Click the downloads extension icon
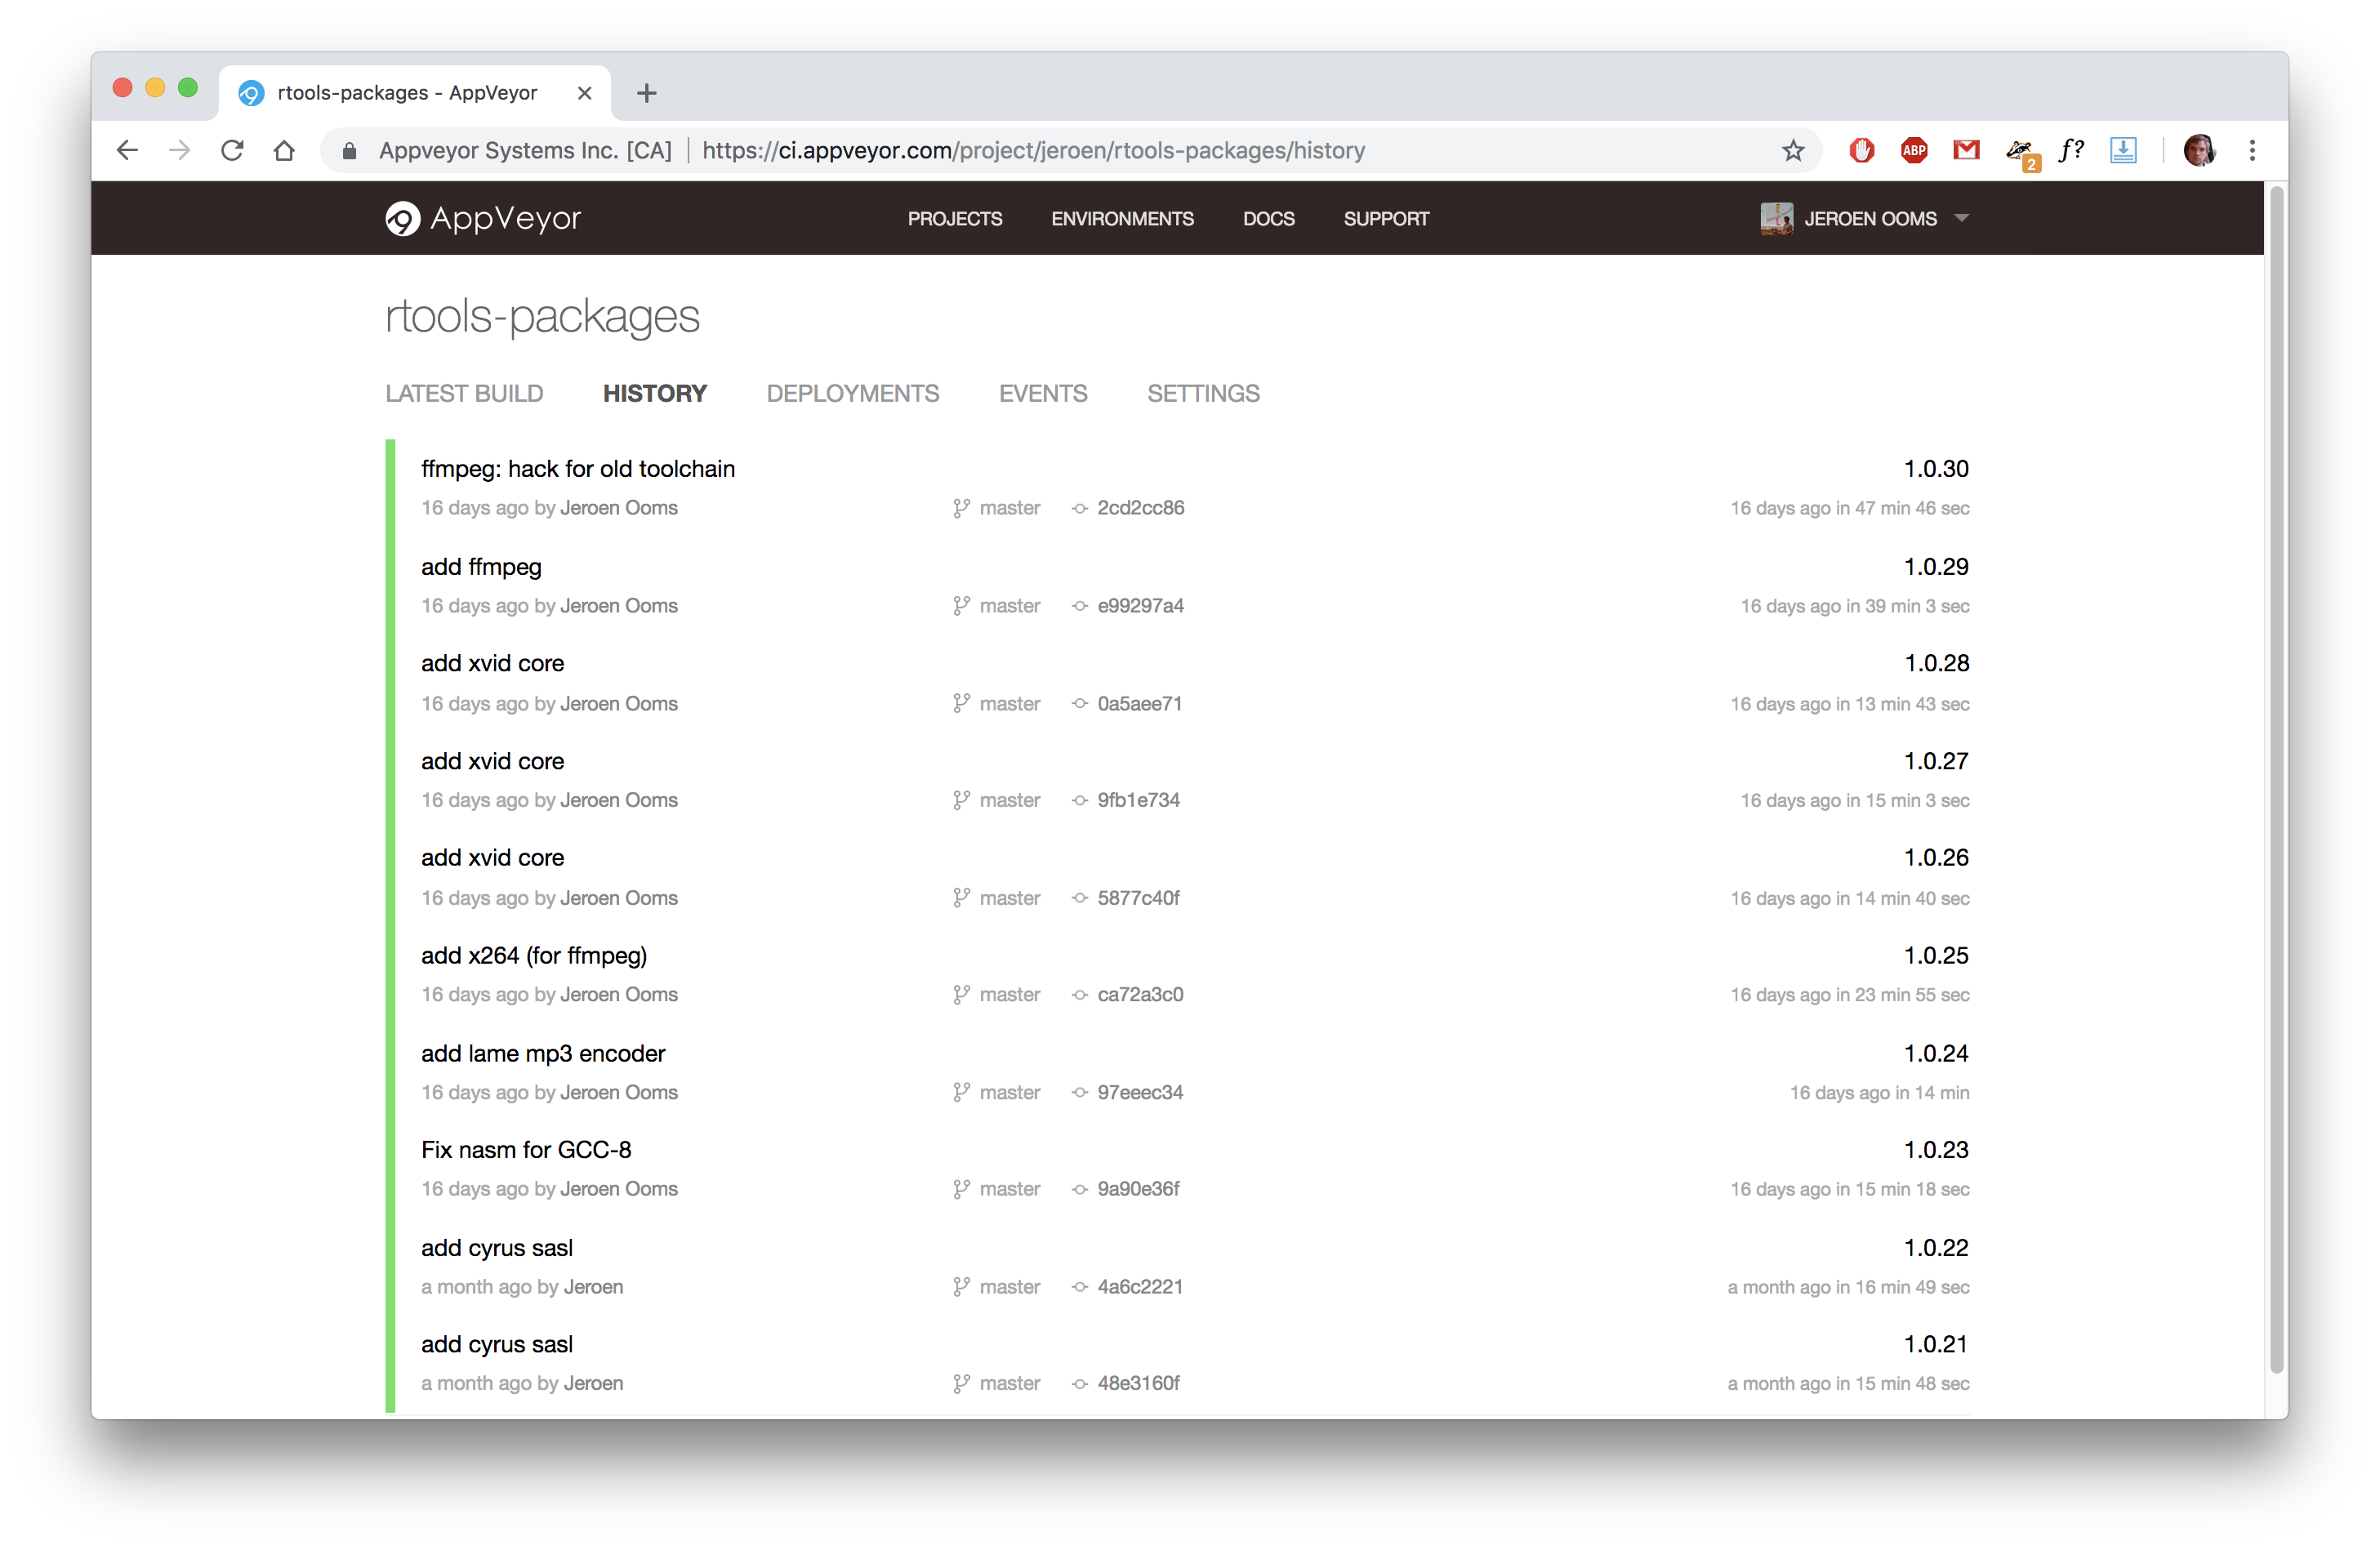Image resolution: width=2380 pixels, height=1550 pixels. click(2123, 151)
